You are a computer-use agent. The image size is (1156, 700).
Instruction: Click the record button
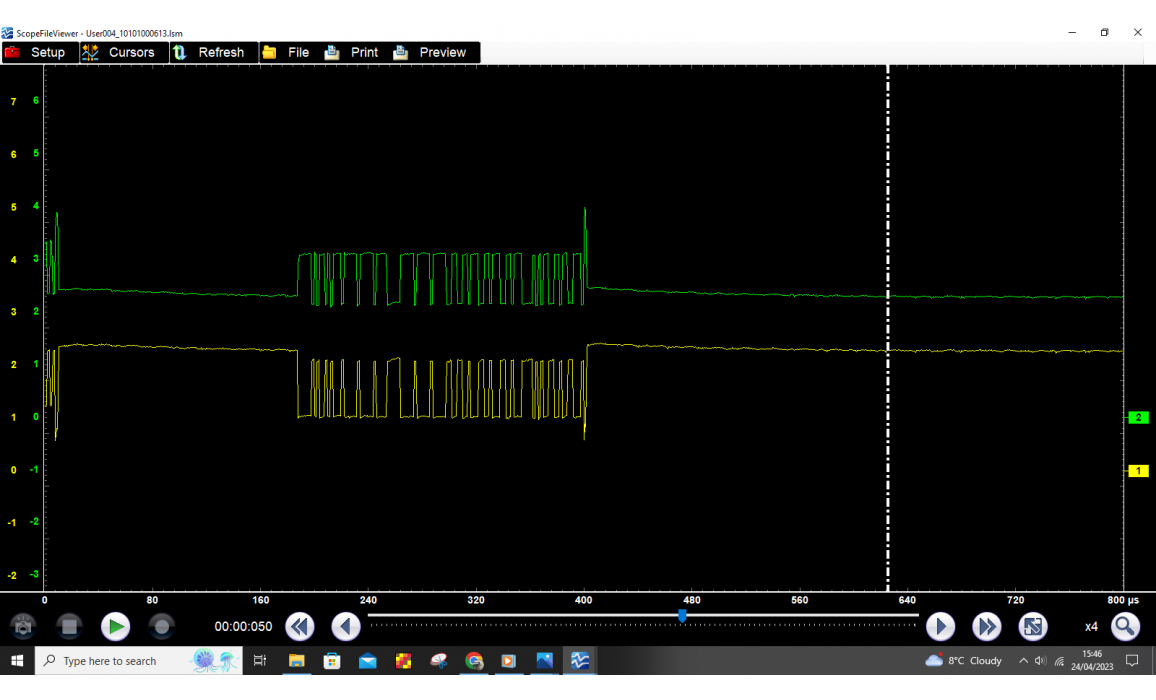point(161,627)
